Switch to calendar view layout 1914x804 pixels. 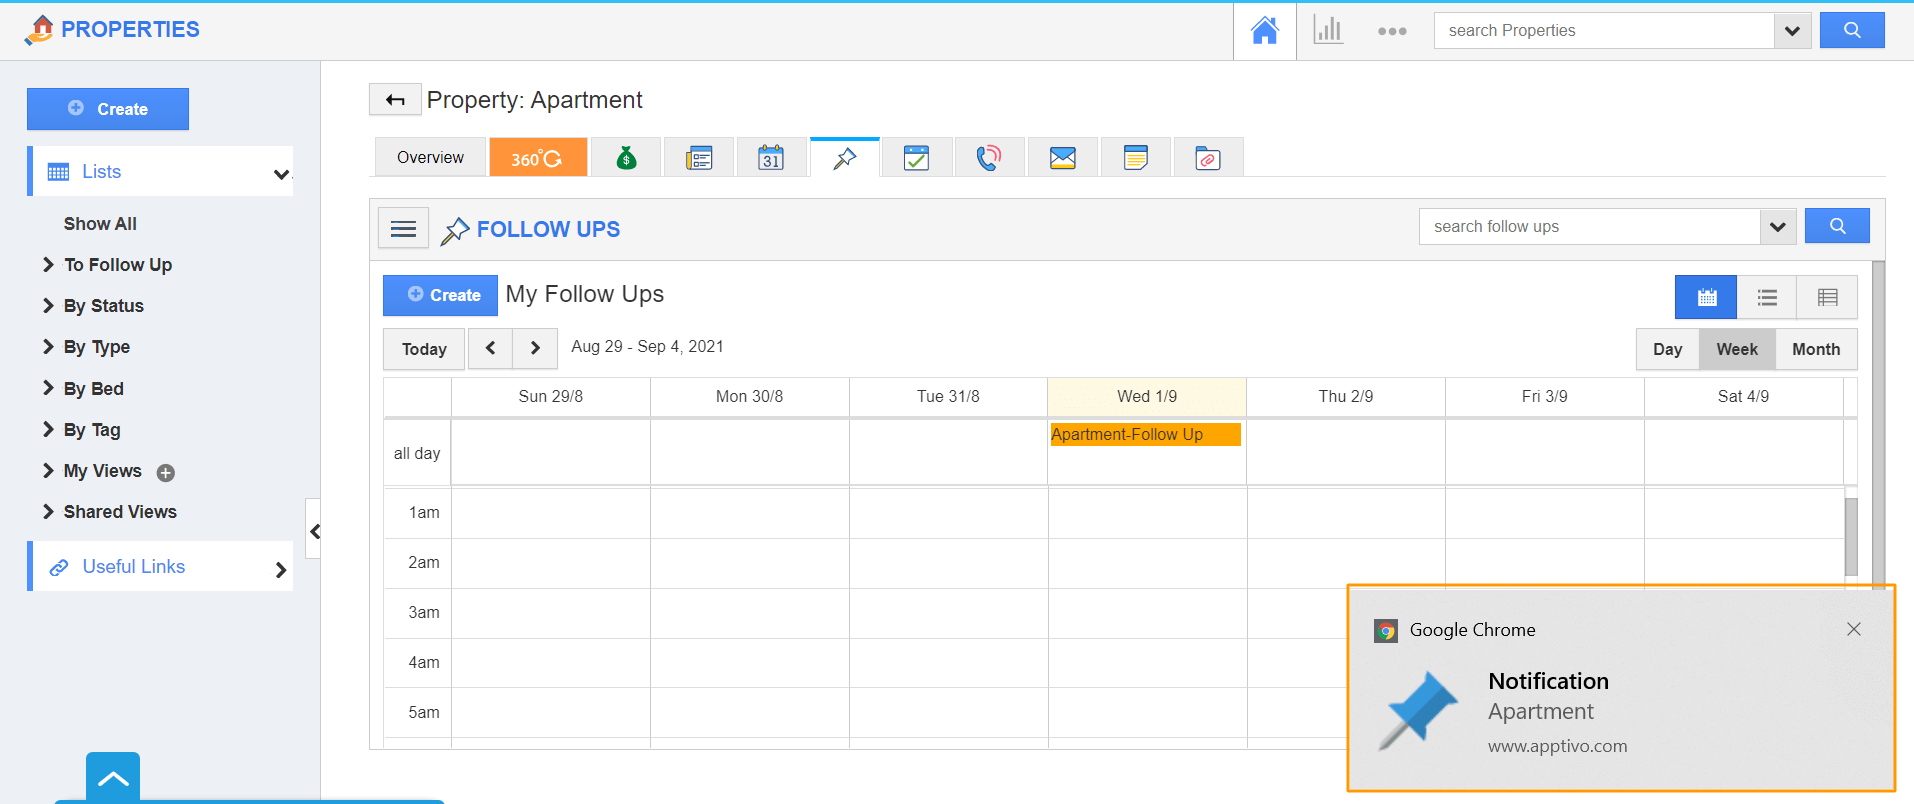pos(1706,297)
